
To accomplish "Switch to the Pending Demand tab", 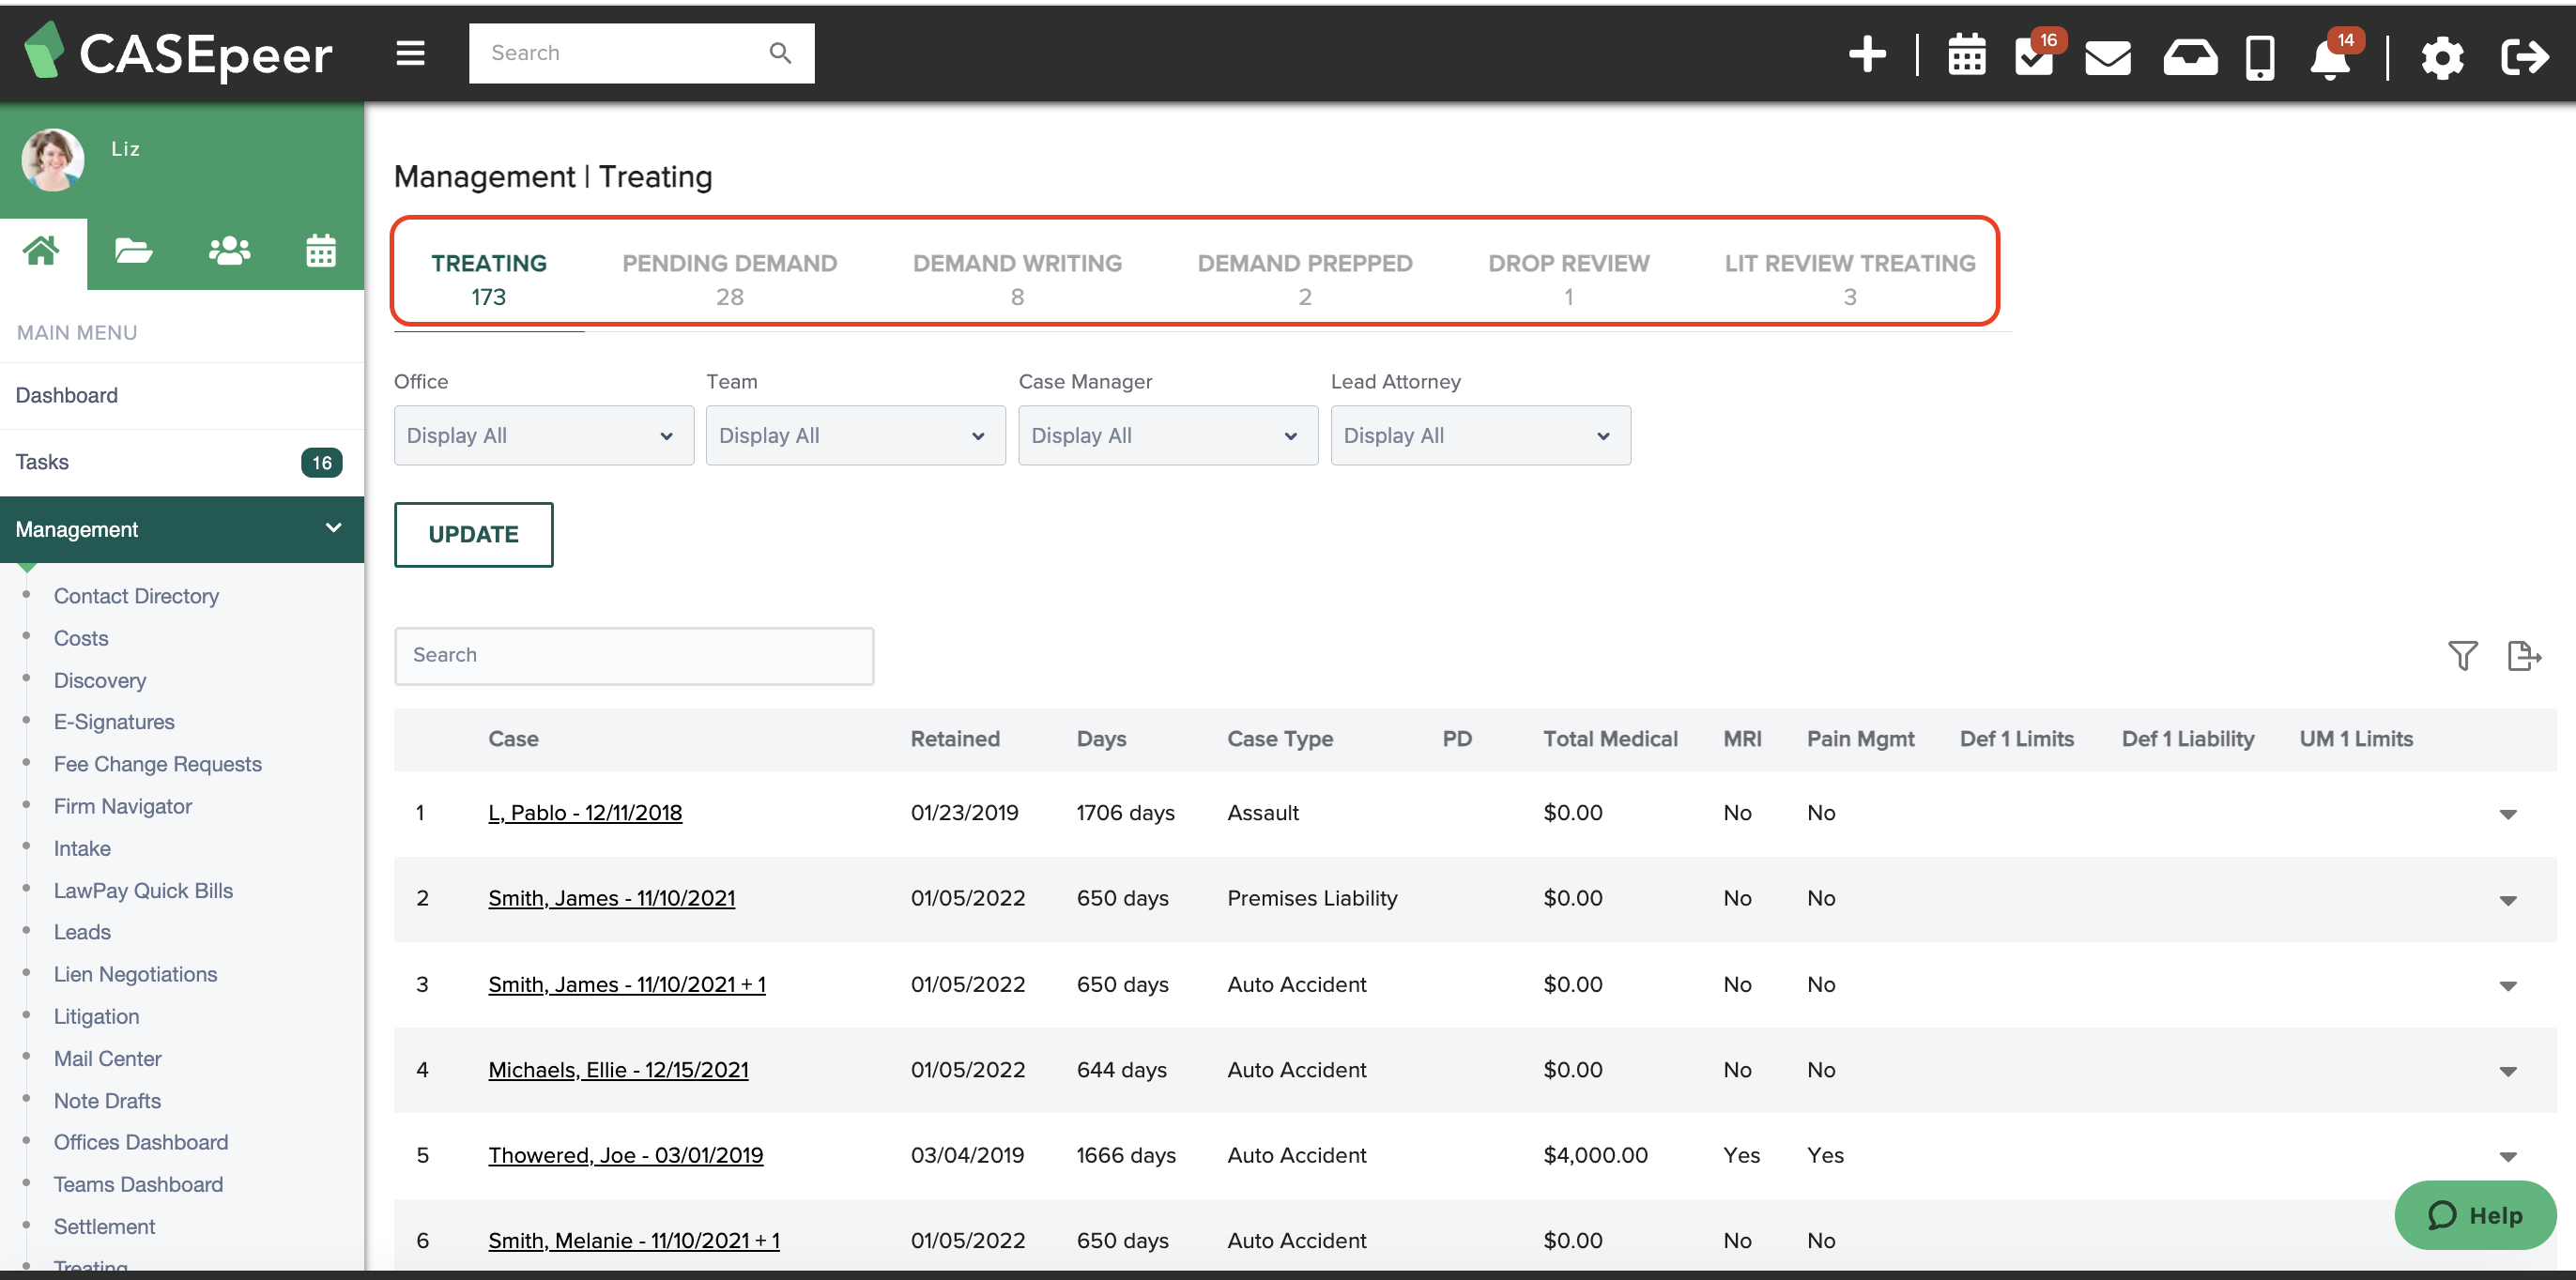I will click(729, 279).
